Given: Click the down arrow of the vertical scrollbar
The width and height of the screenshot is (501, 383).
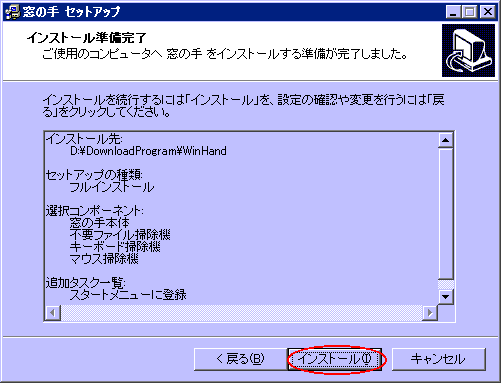Looking at the screenshot, I should tap(445, 296).
